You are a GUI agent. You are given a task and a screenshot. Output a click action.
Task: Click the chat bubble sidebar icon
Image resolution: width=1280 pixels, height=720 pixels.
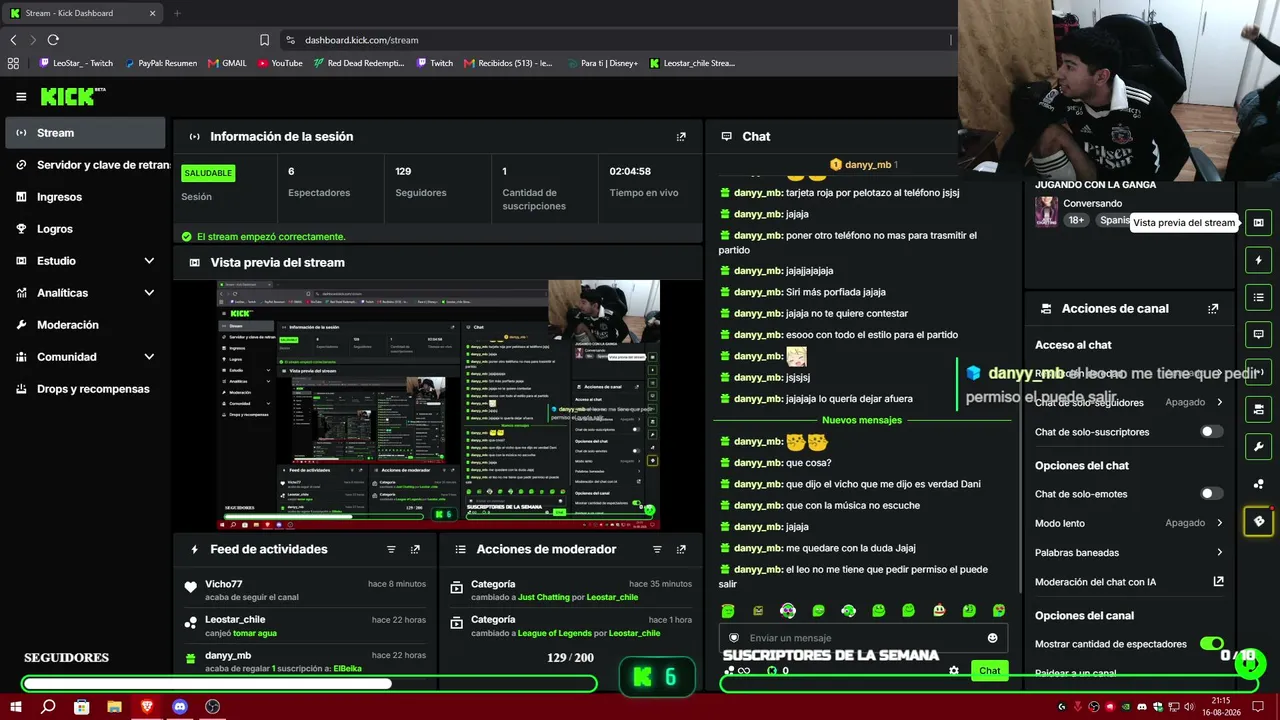(x=1258, y=335)
